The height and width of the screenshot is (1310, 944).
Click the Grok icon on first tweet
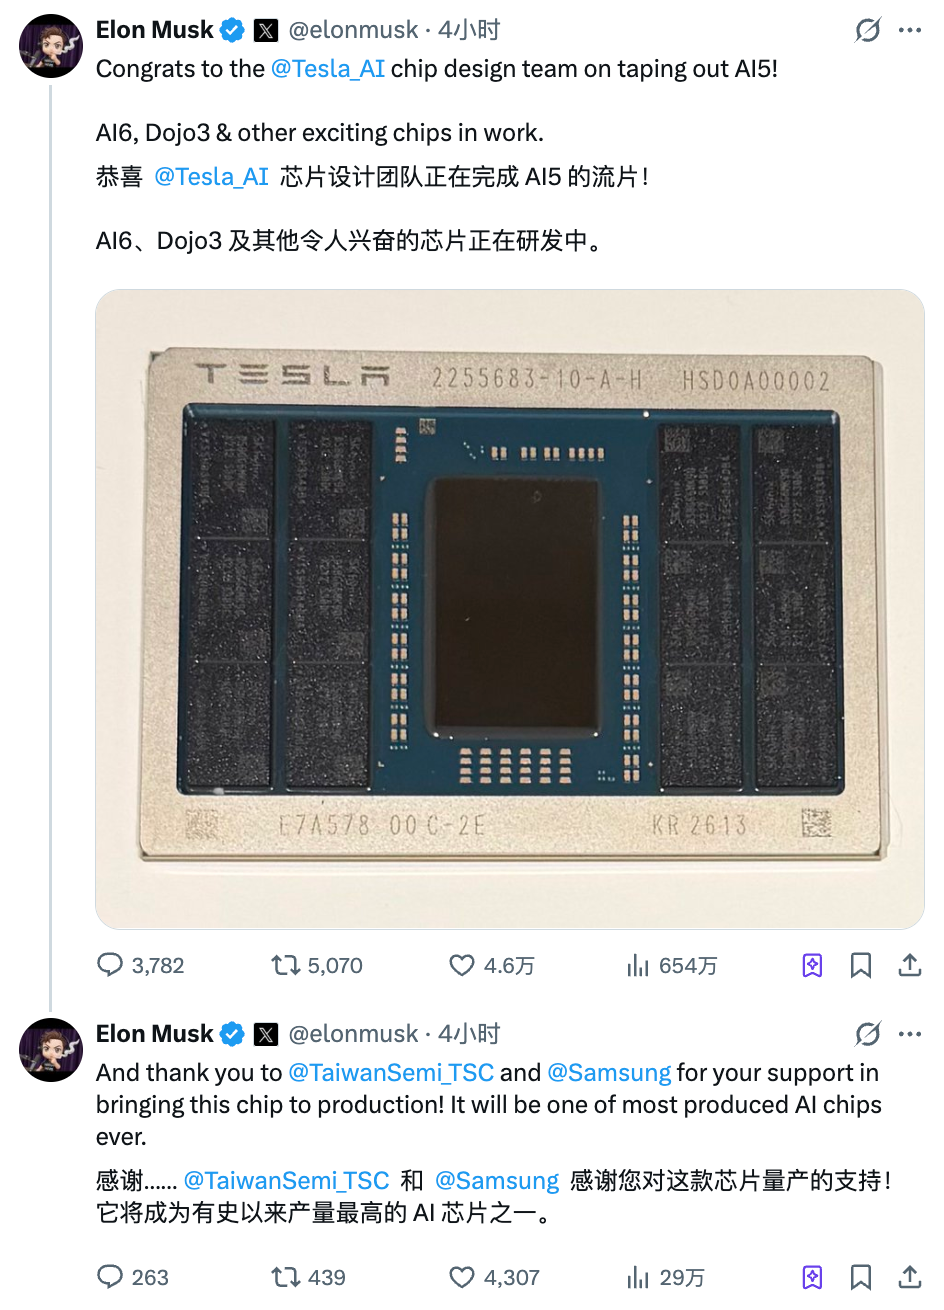[x=867, y=30]
